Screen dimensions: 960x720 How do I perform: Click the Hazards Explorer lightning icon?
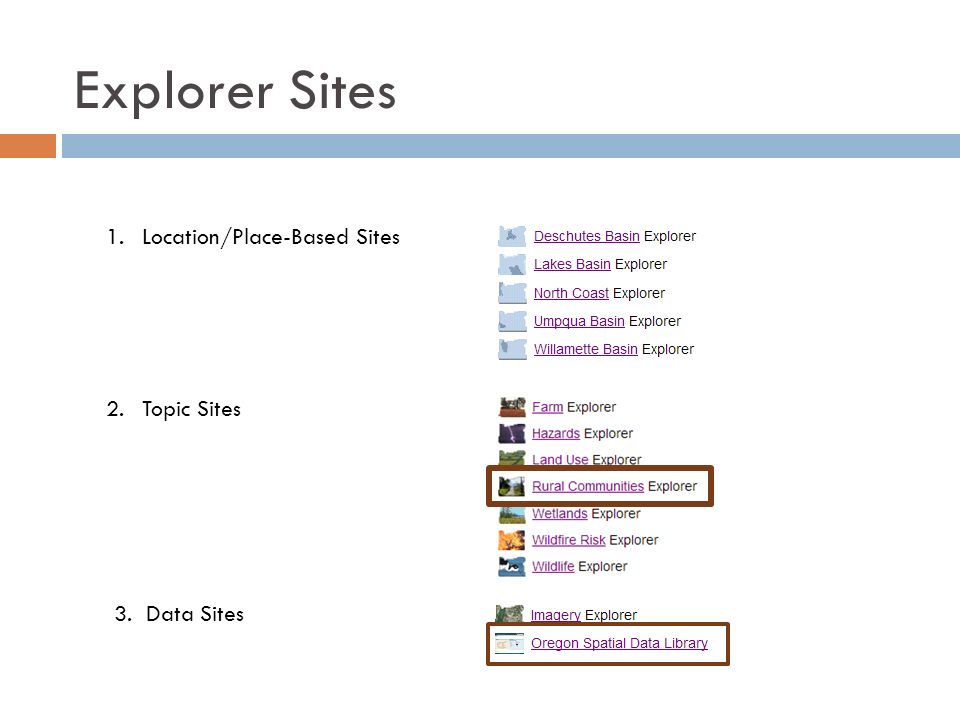512,433
